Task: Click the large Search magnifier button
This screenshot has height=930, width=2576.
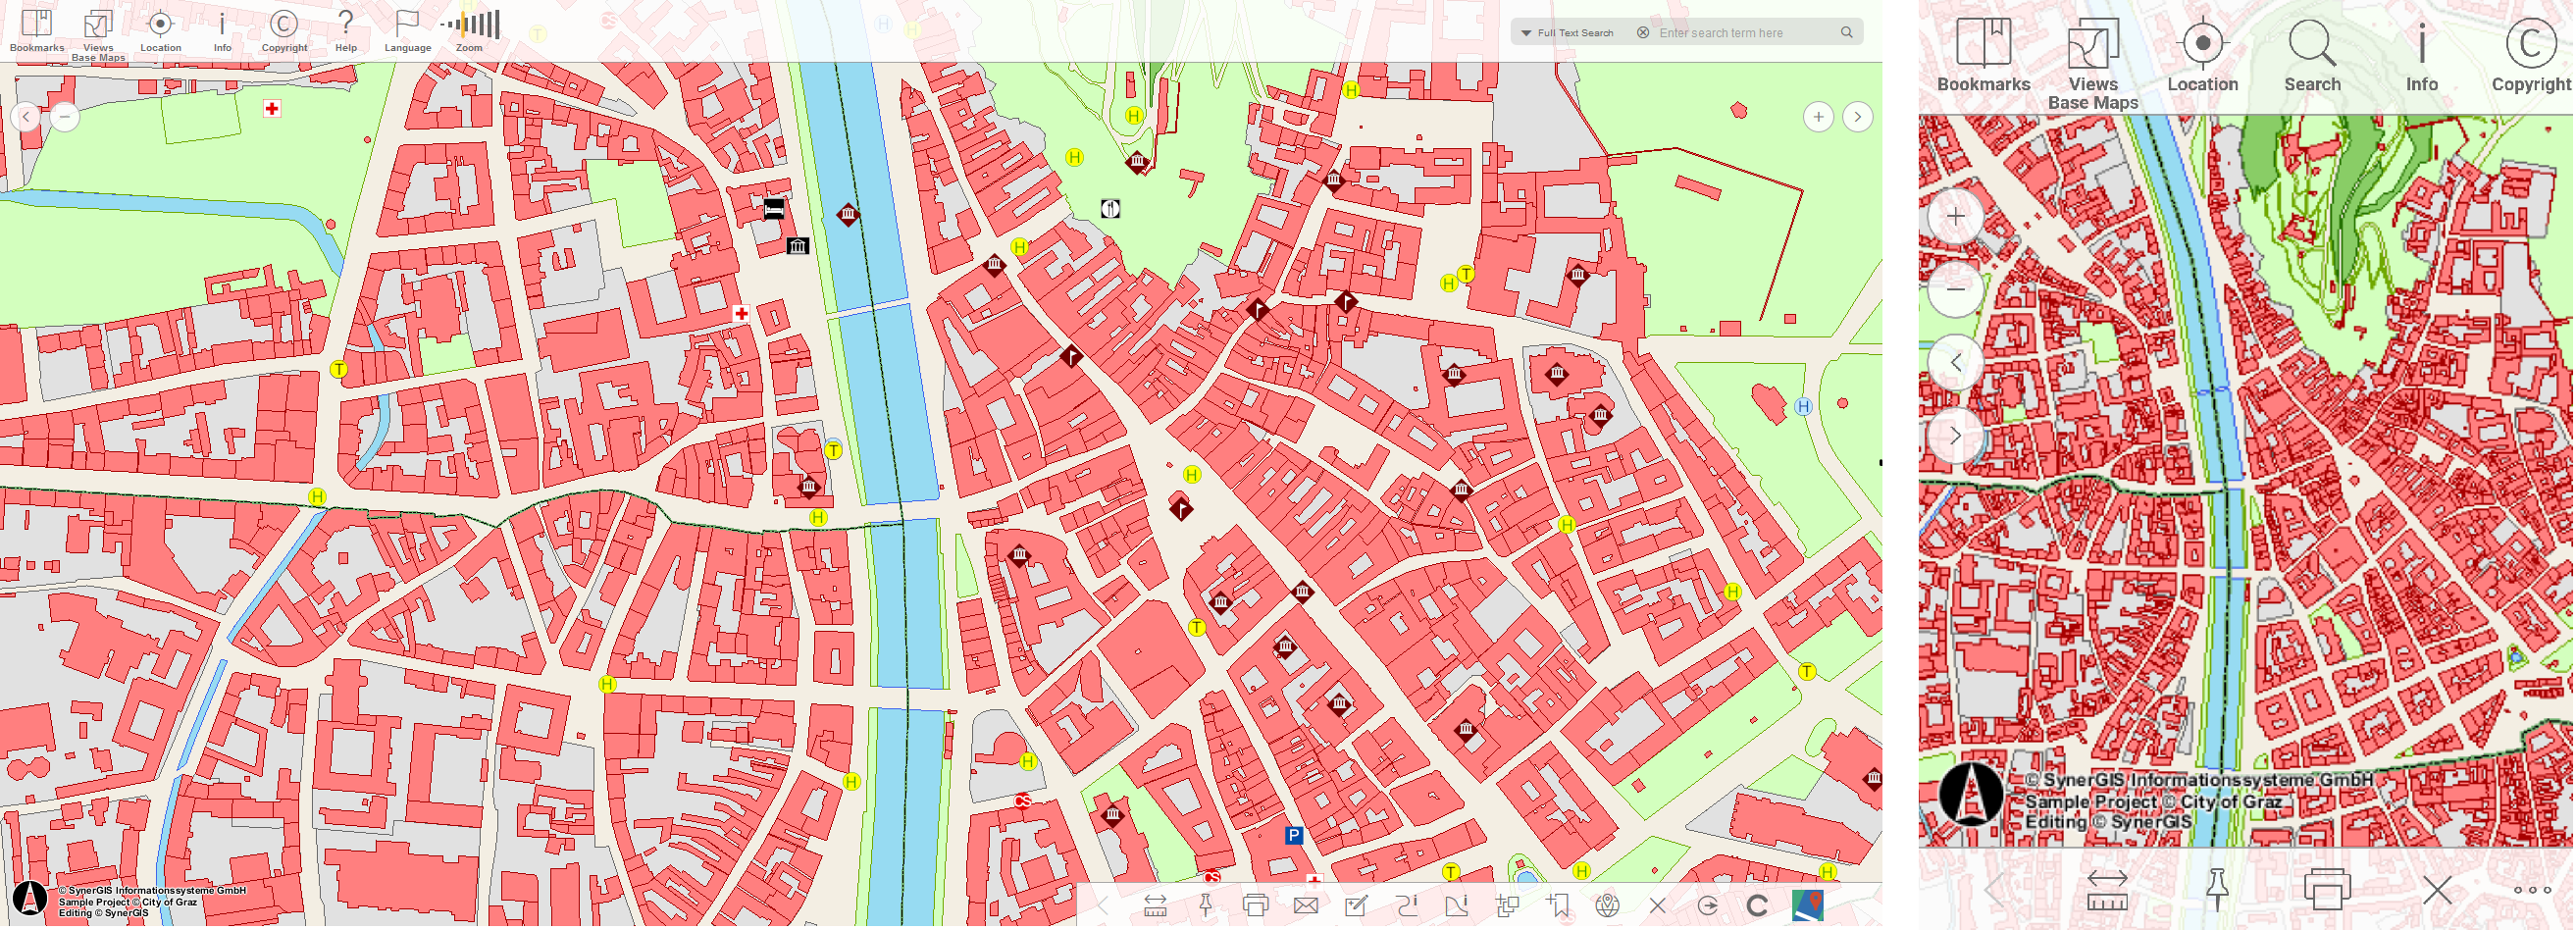Action: [2312, 56]
